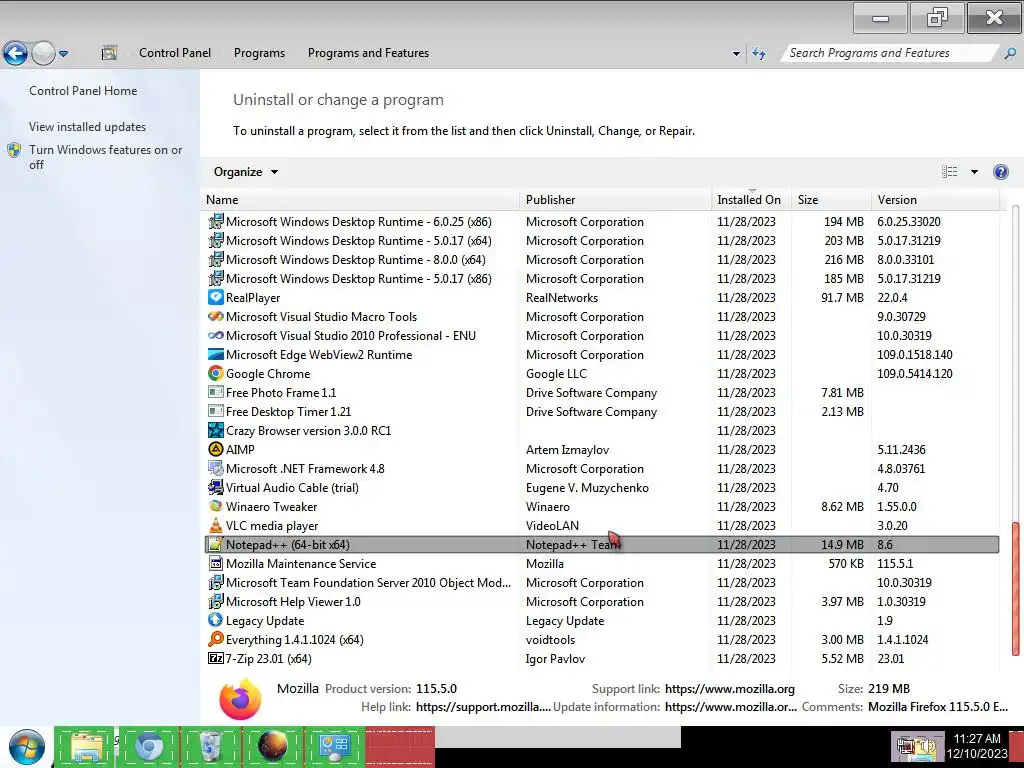This screenshot has height=768, width=1024.
Task: Sort by the Name column header
Action: point(361,200)
